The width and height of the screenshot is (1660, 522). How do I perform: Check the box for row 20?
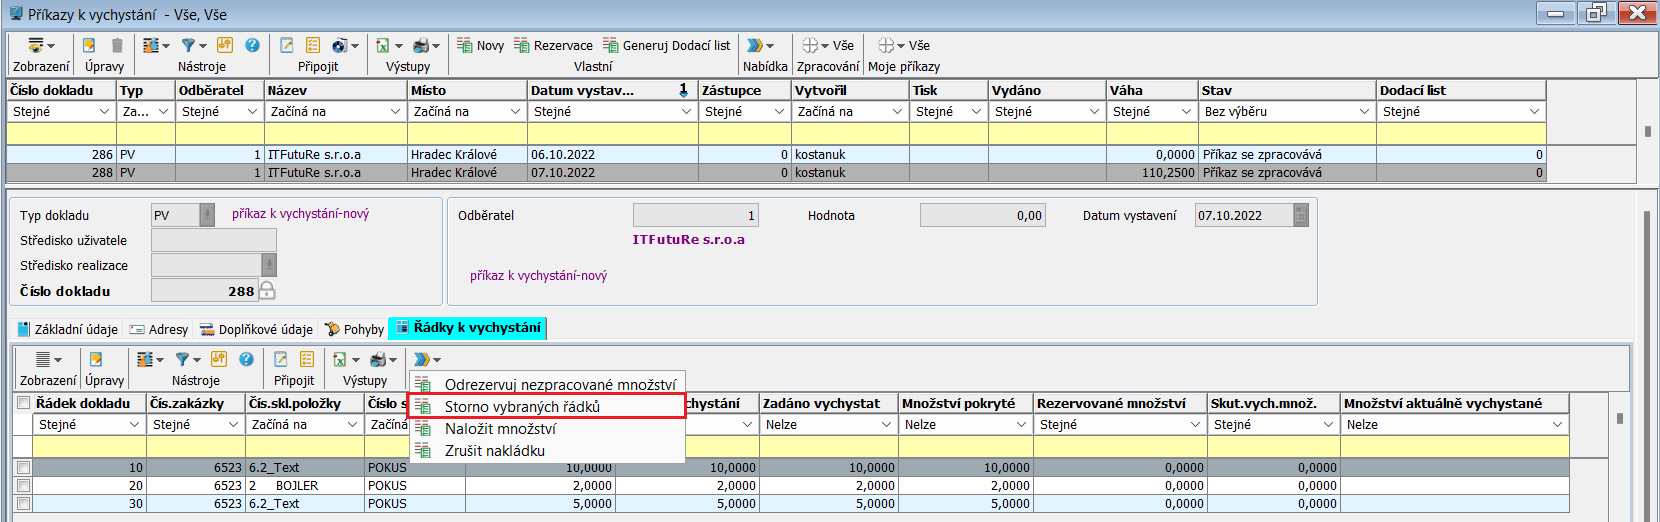point(23,486)
